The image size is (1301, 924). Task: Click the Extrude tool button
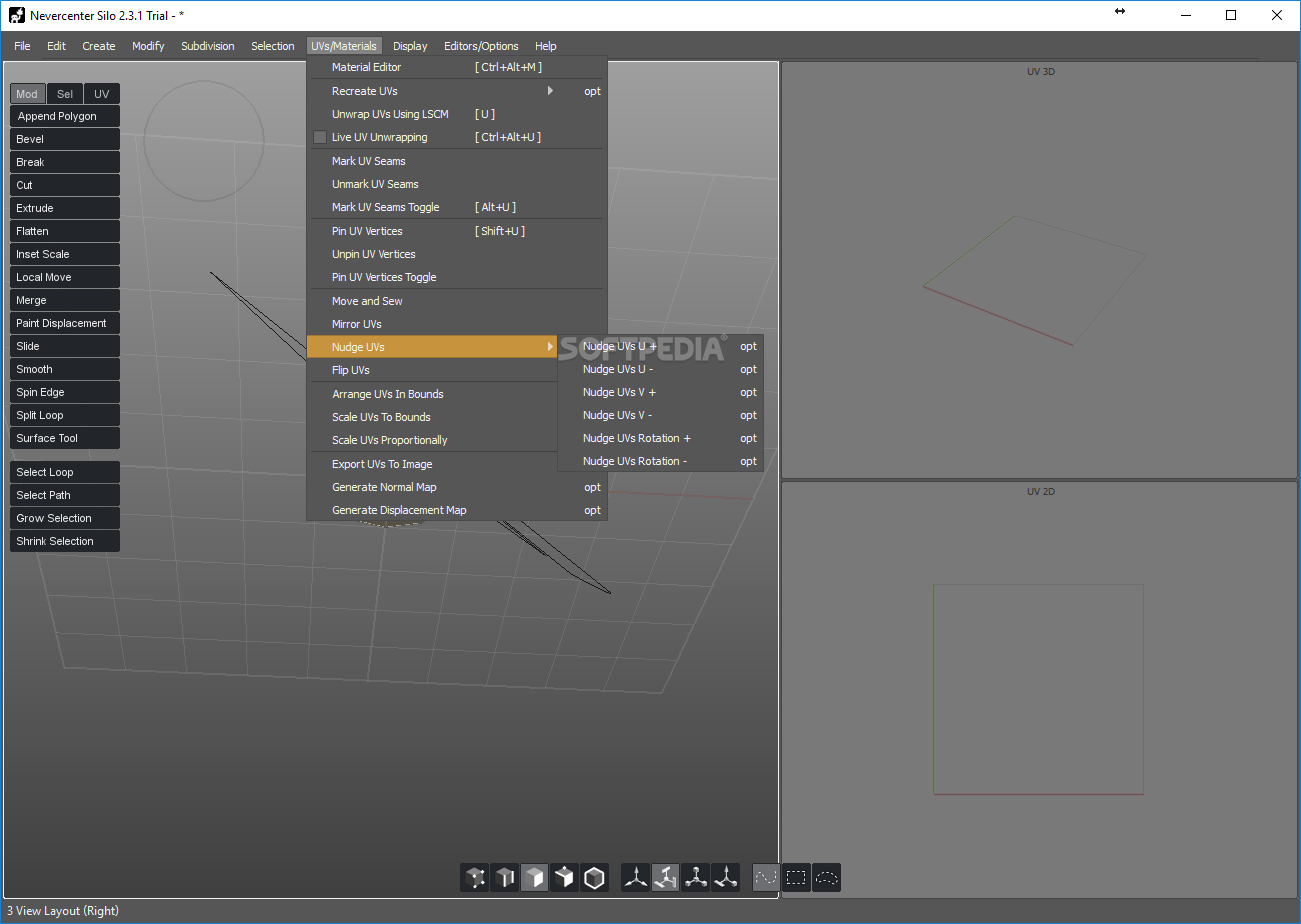coord(65,208)
